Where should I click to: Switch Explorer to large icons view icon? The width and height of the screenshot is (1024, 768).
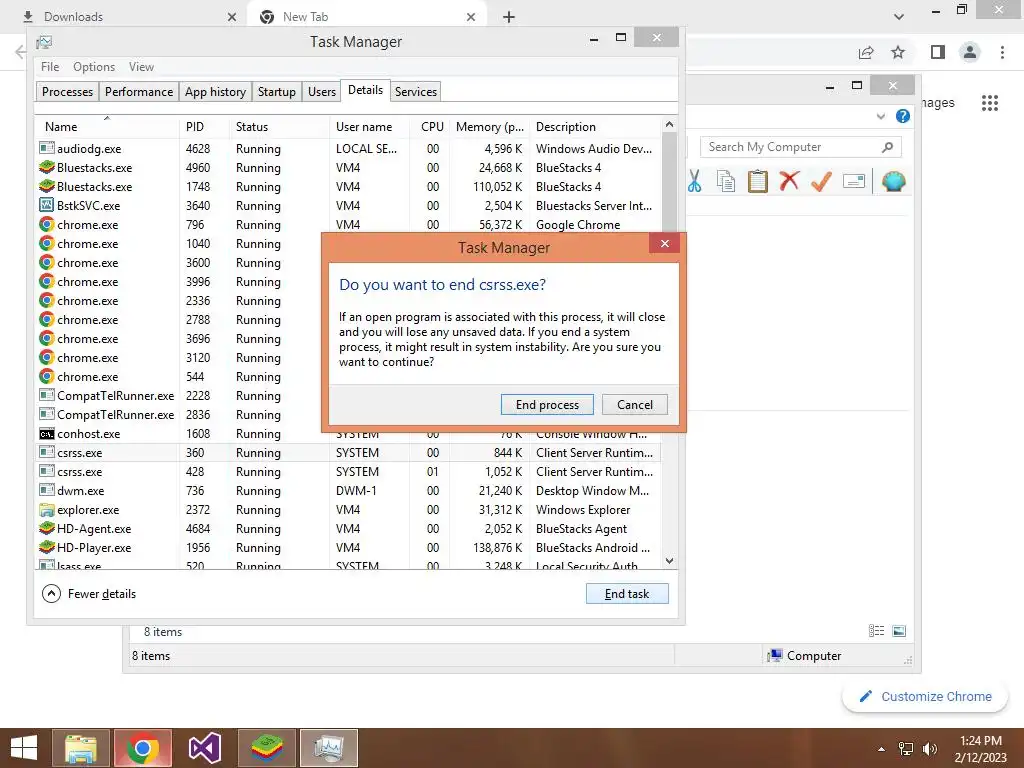[x=899, y=631]
